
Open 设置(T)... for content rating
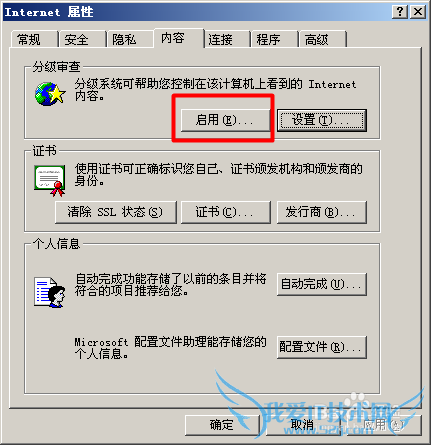(322, 120)
